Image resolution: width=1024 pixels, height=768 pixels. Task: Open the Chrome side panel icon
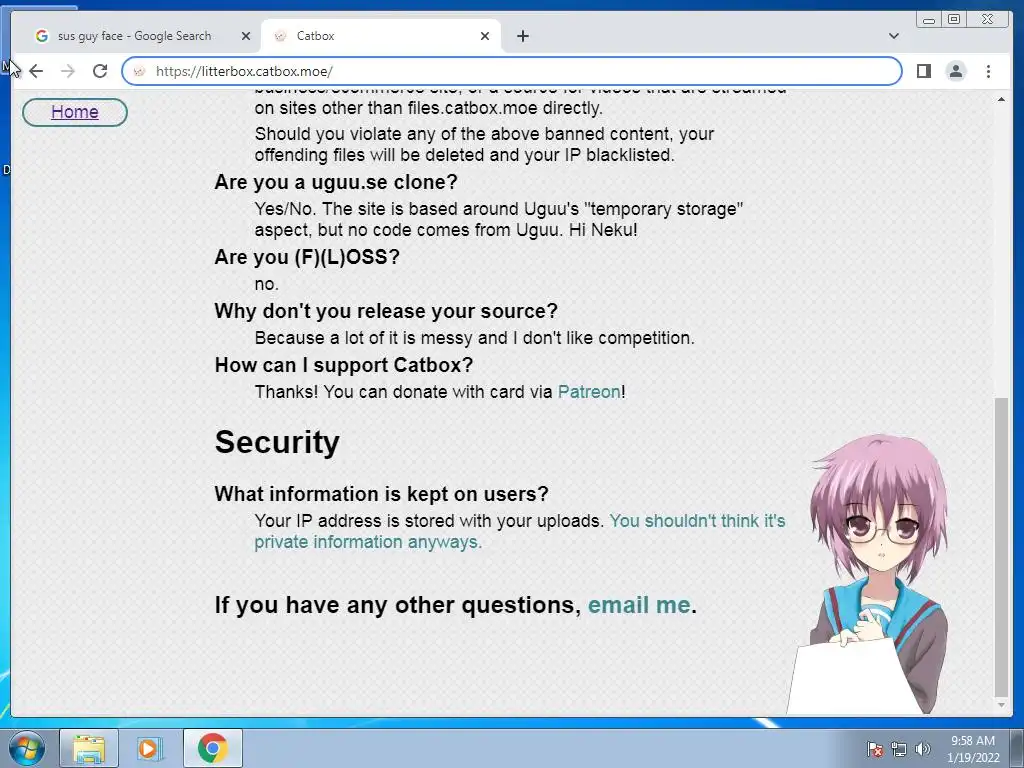923,71
